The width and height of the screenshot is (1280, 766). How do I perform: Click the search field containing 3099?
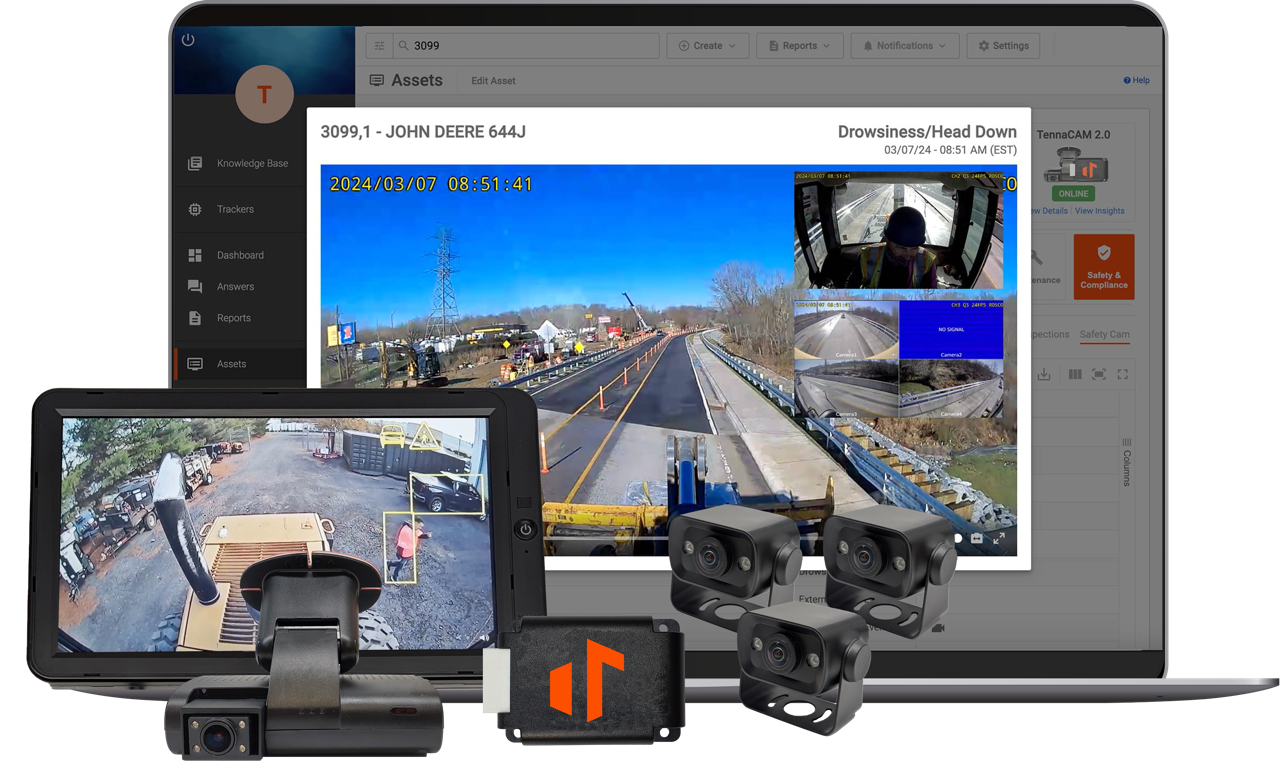tap(526, 46)
